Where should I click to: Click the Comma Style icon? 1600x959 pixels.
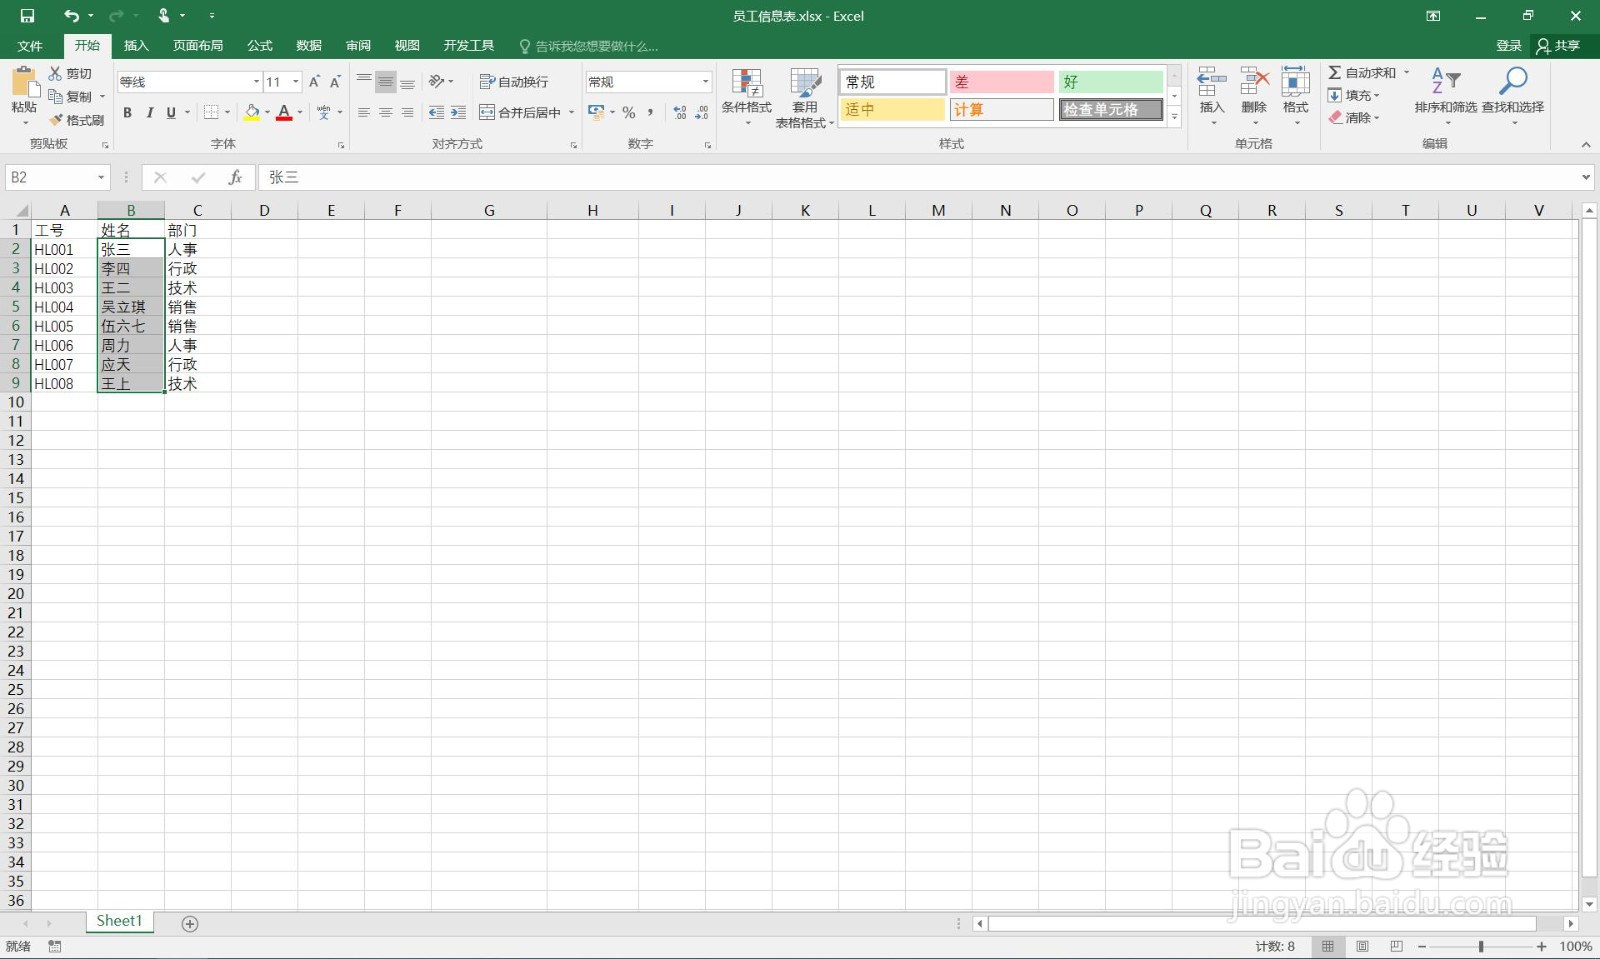651,113
